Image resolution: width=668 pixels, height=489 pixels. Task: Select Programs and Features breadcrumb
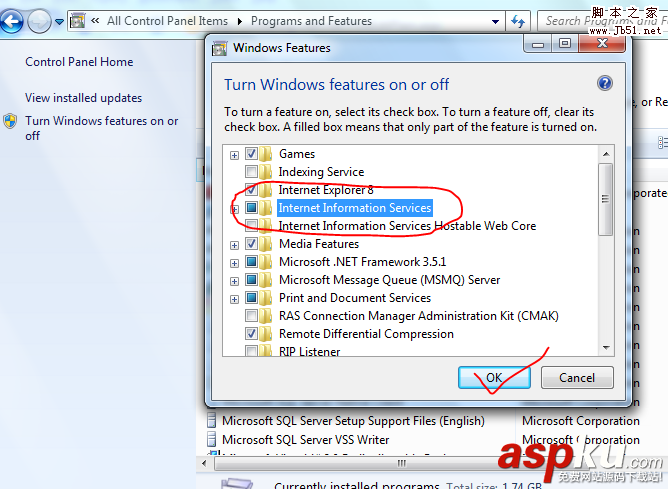click(x=311, y=21)
